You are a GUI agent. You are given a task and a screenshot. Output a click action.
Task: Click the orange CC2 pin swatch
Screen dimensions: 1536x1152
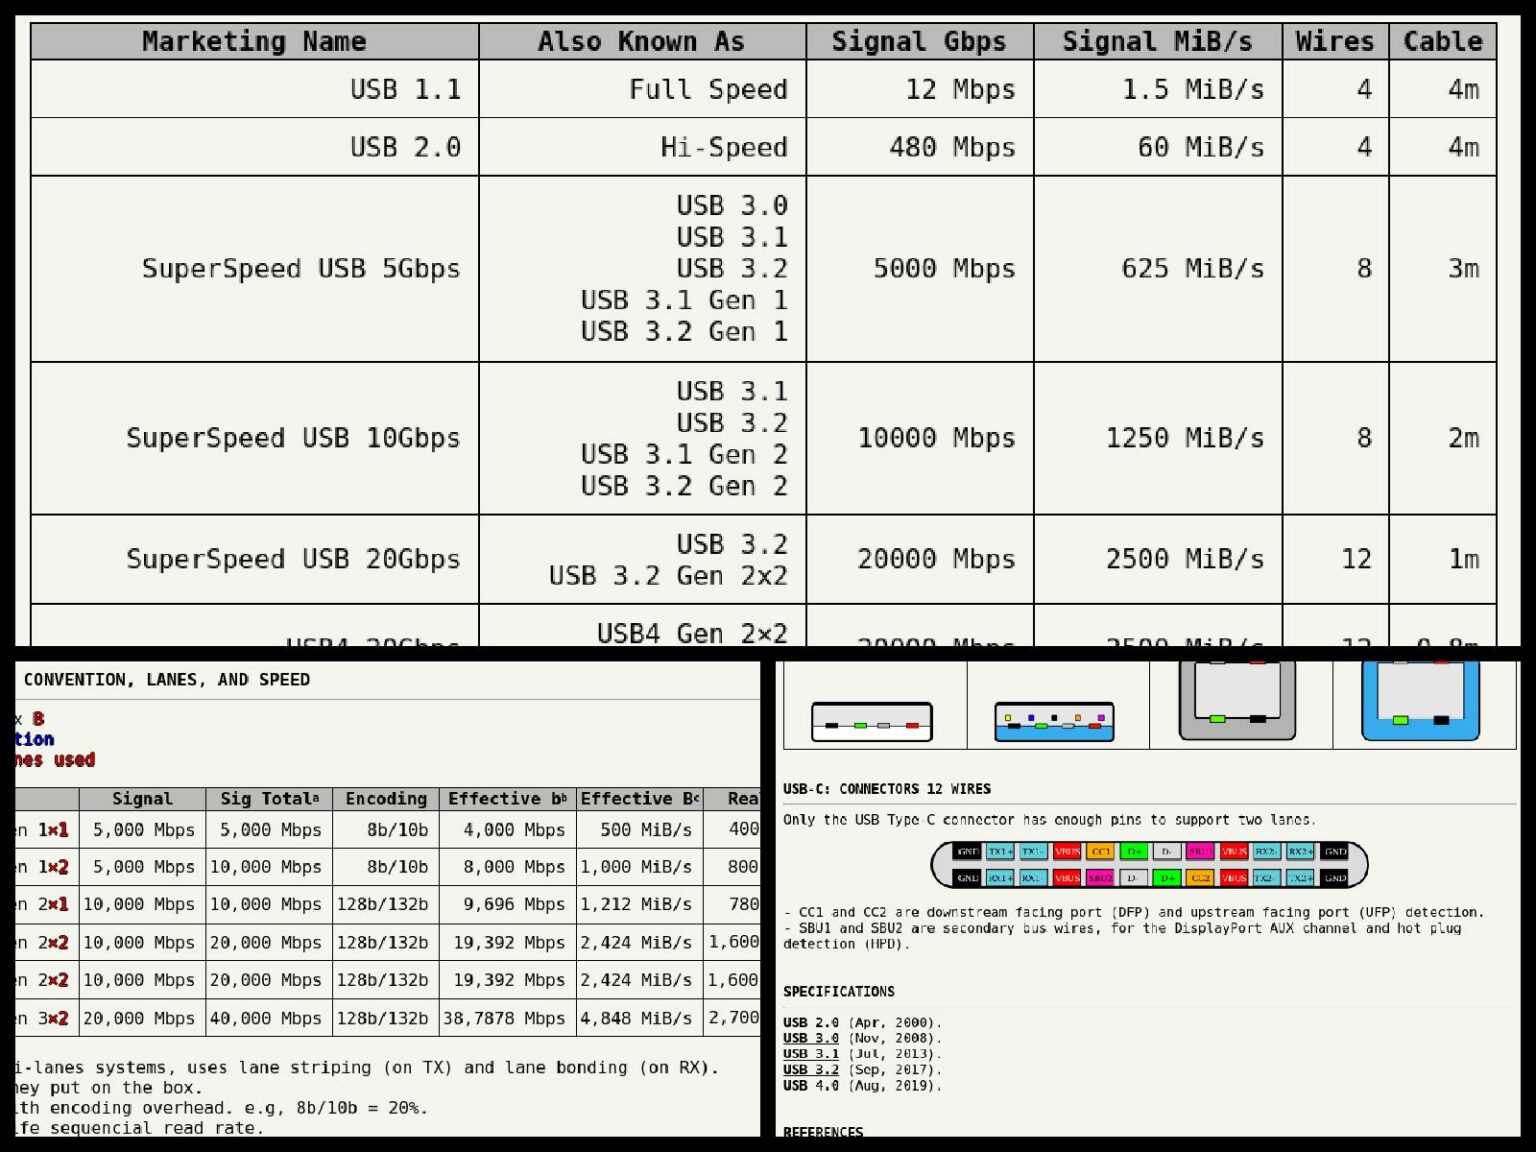point(1201,877)
